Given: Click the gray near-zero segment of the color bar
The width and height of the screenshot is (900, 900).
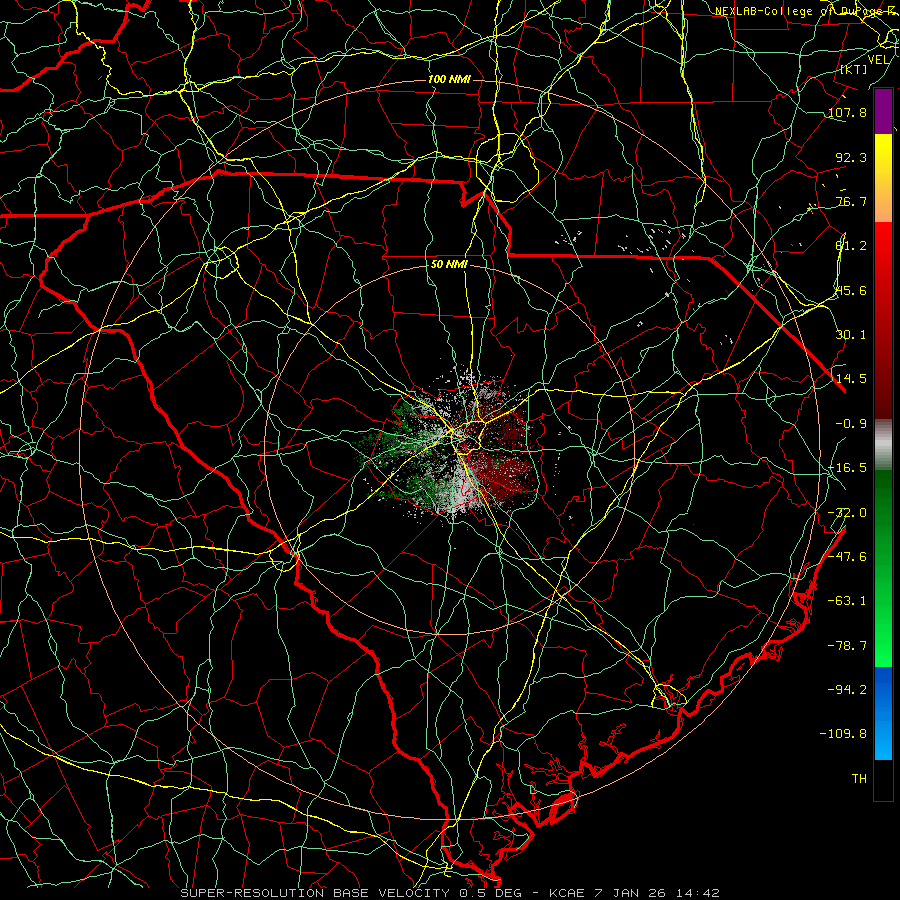Looking at the screenshot, I should (883, 445).
